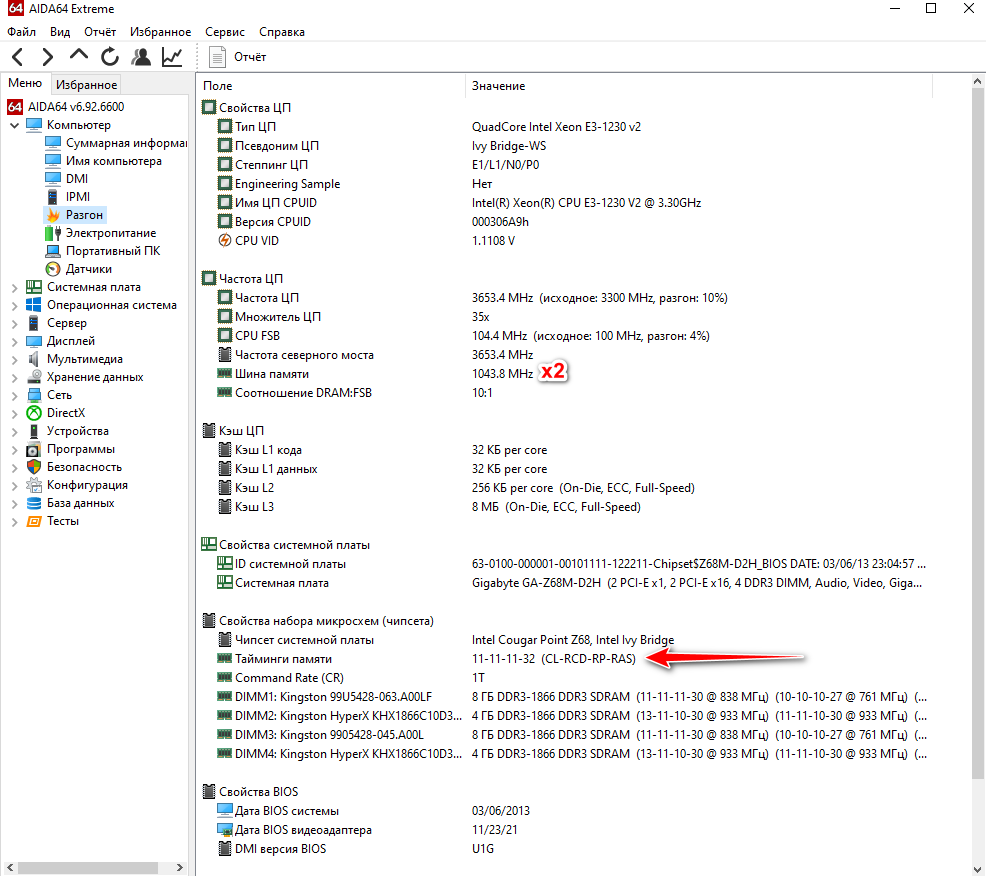Click the Разгон flame icon
This screenshot has height=876, width=986.
53,215
